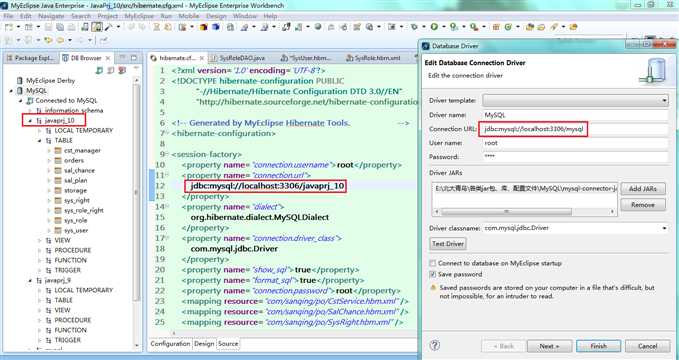
Task: Open the Driver classname dropdown
Action: click(664, 228)
